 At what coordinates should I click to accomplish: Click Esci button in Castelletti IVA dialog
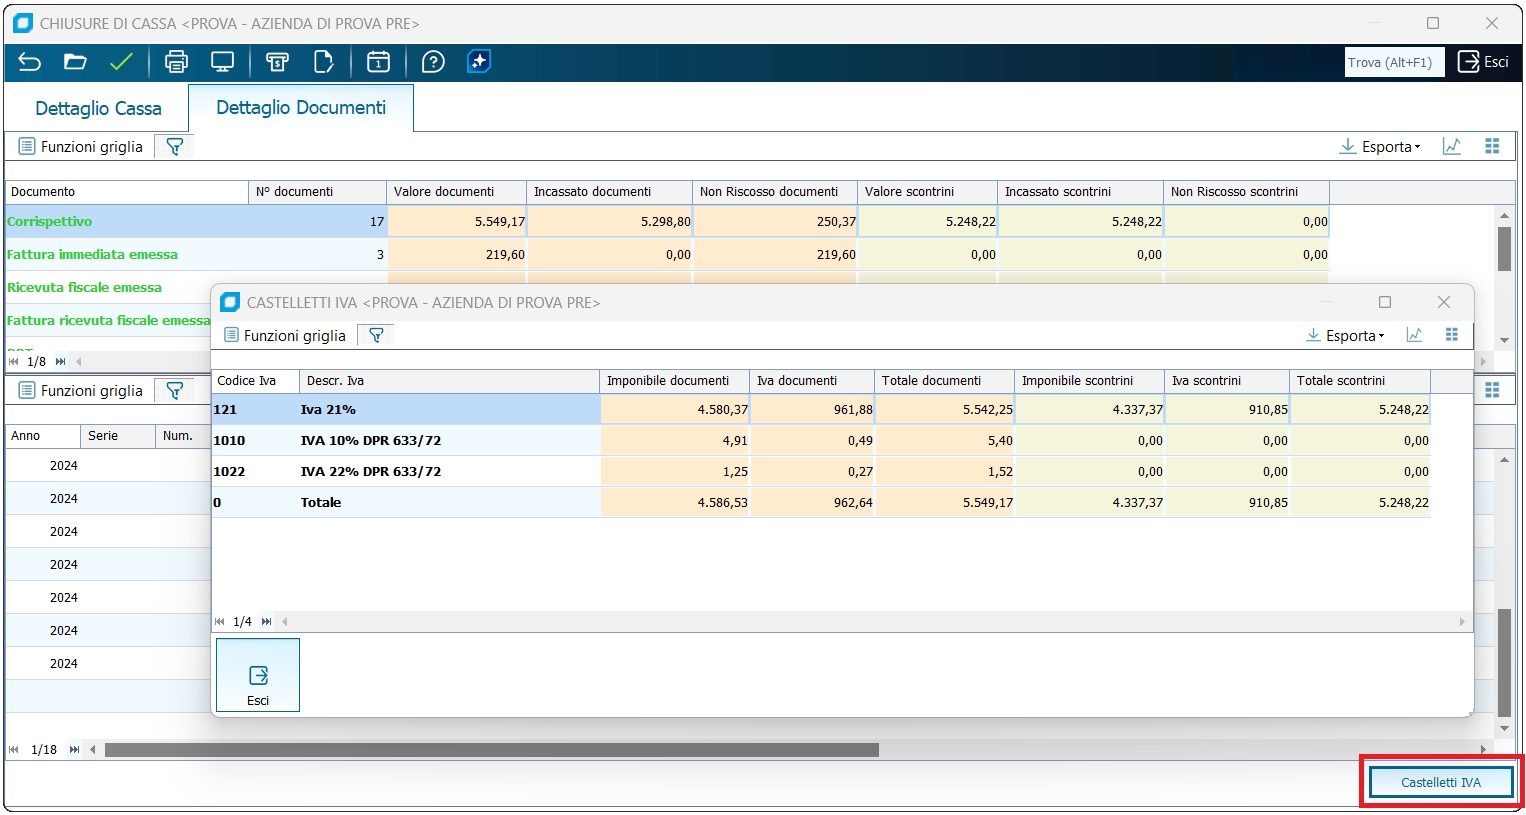258,676
